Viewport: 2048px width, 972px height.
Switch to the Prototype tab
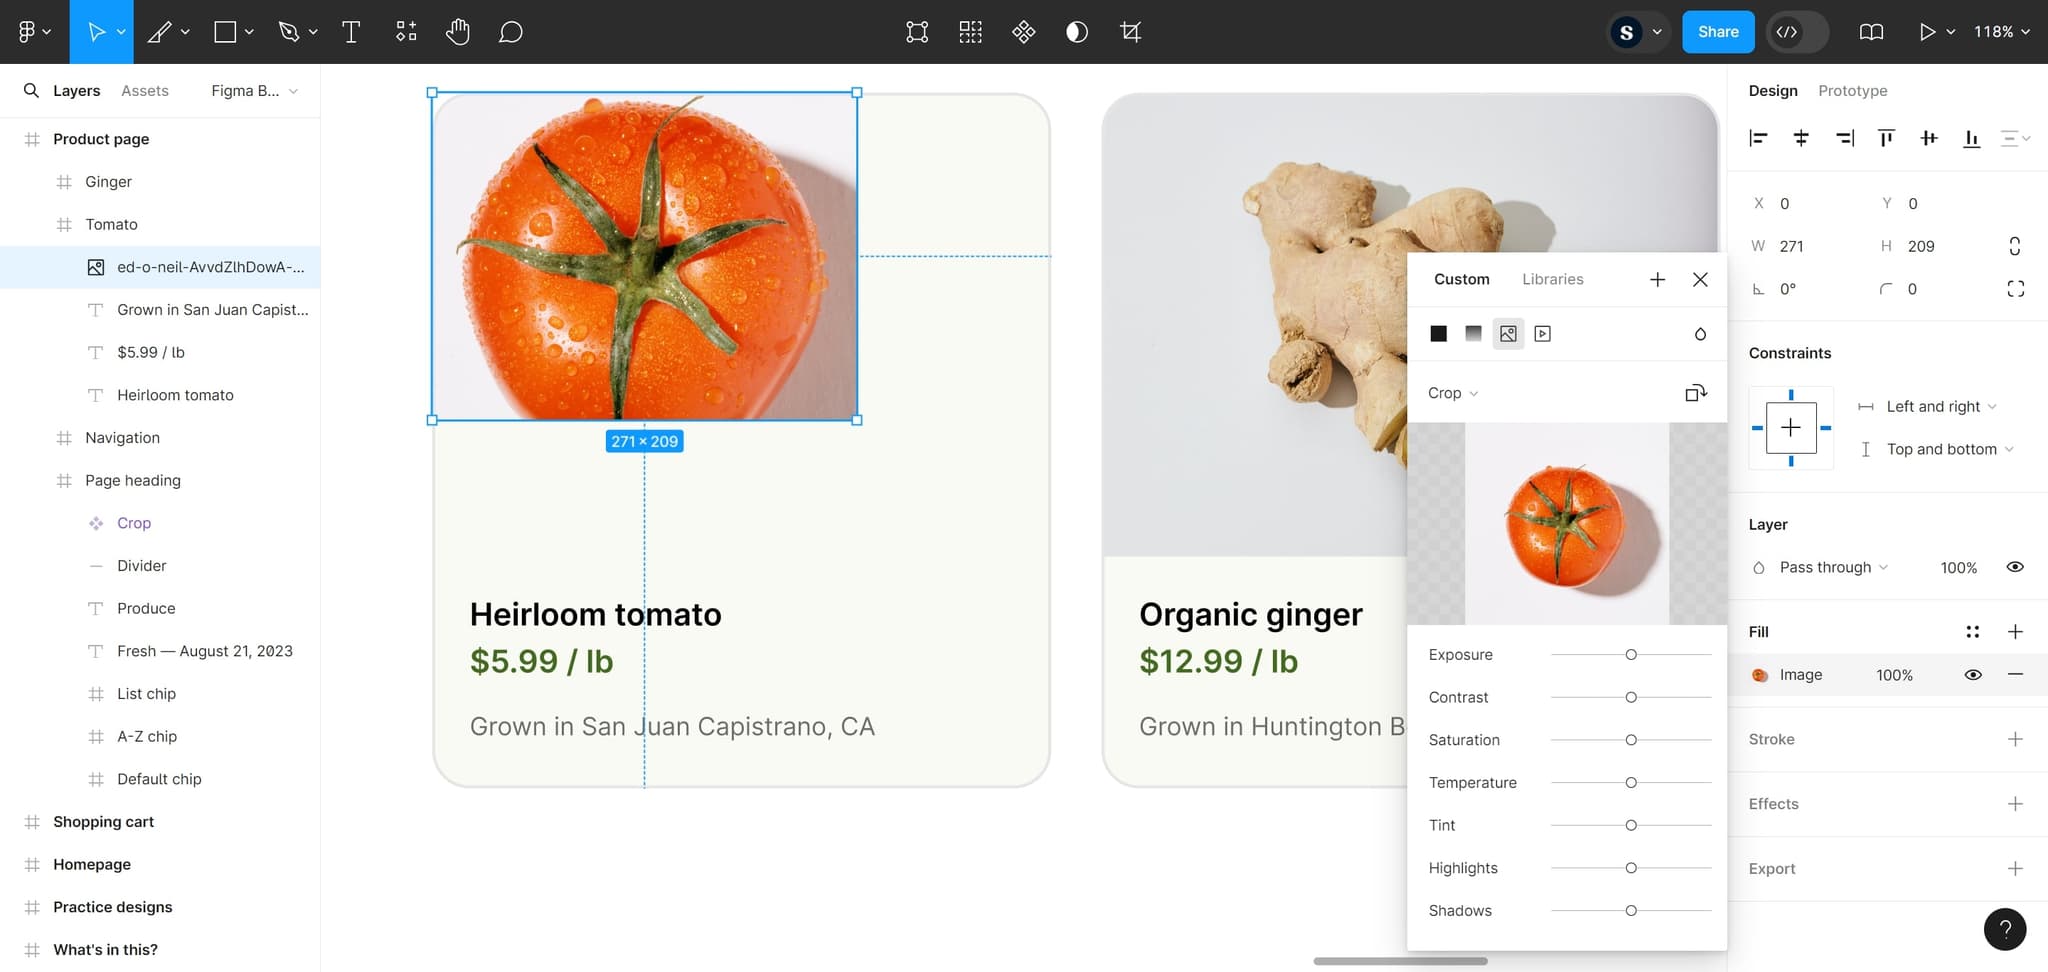click(1852, 90)
